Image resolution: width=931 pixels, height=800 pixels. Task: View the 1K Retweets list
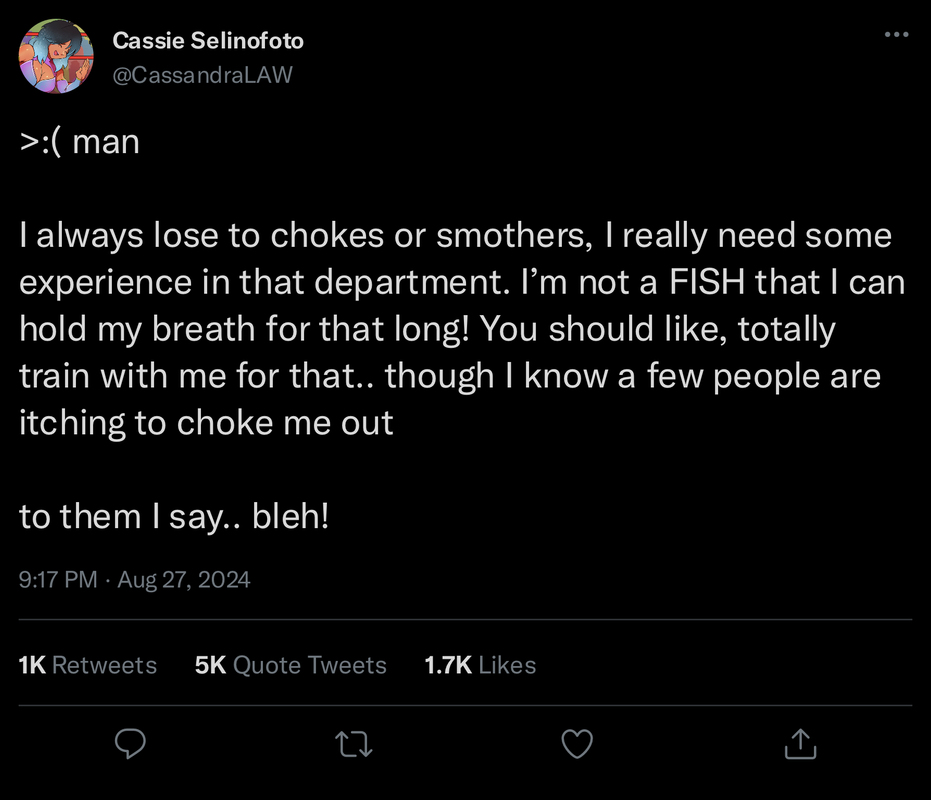coord(88,665)
